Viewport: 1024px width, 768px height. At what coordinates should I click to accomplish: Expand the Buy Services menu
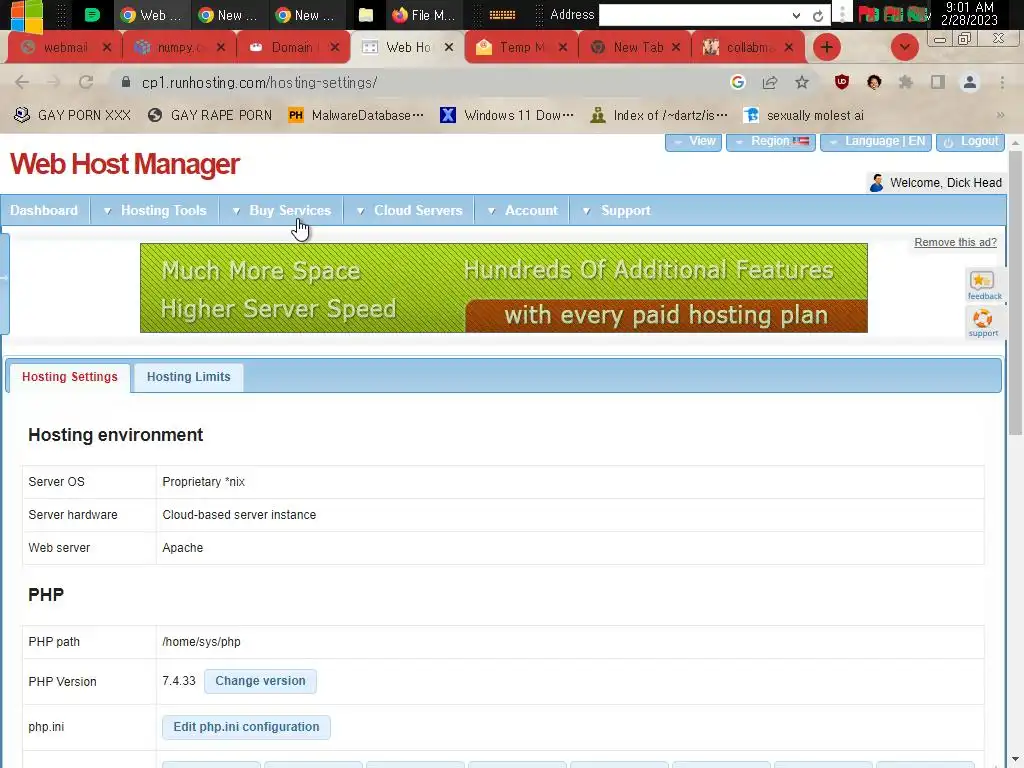[282, 210]
